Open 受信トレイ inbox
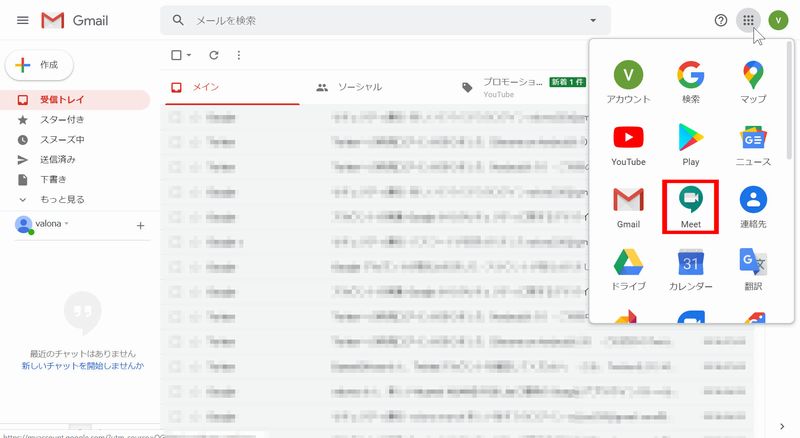Image resolution: width=800 pixels, height=438 pixels. [75, 100]
